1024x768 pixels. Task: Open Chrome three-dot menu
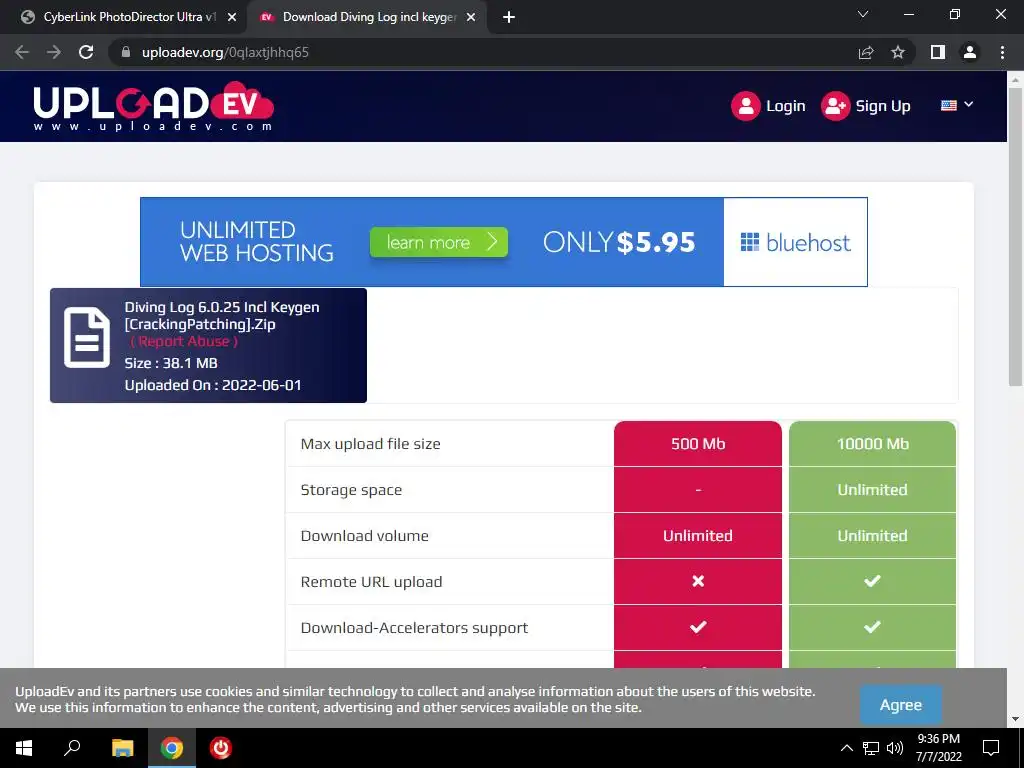point(1002,52)
